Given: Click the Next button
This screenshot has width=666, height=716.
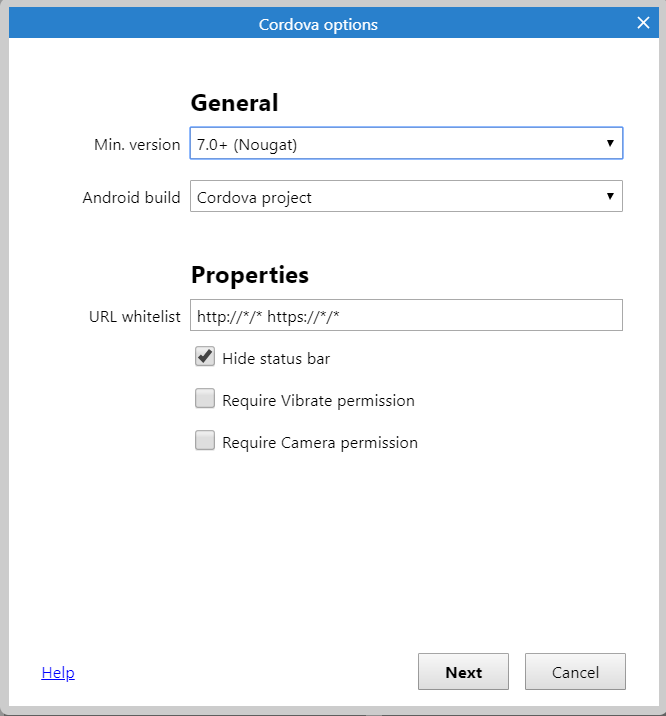Looking at the screenshot, I should pyautogui.click(x=463, y=672).
